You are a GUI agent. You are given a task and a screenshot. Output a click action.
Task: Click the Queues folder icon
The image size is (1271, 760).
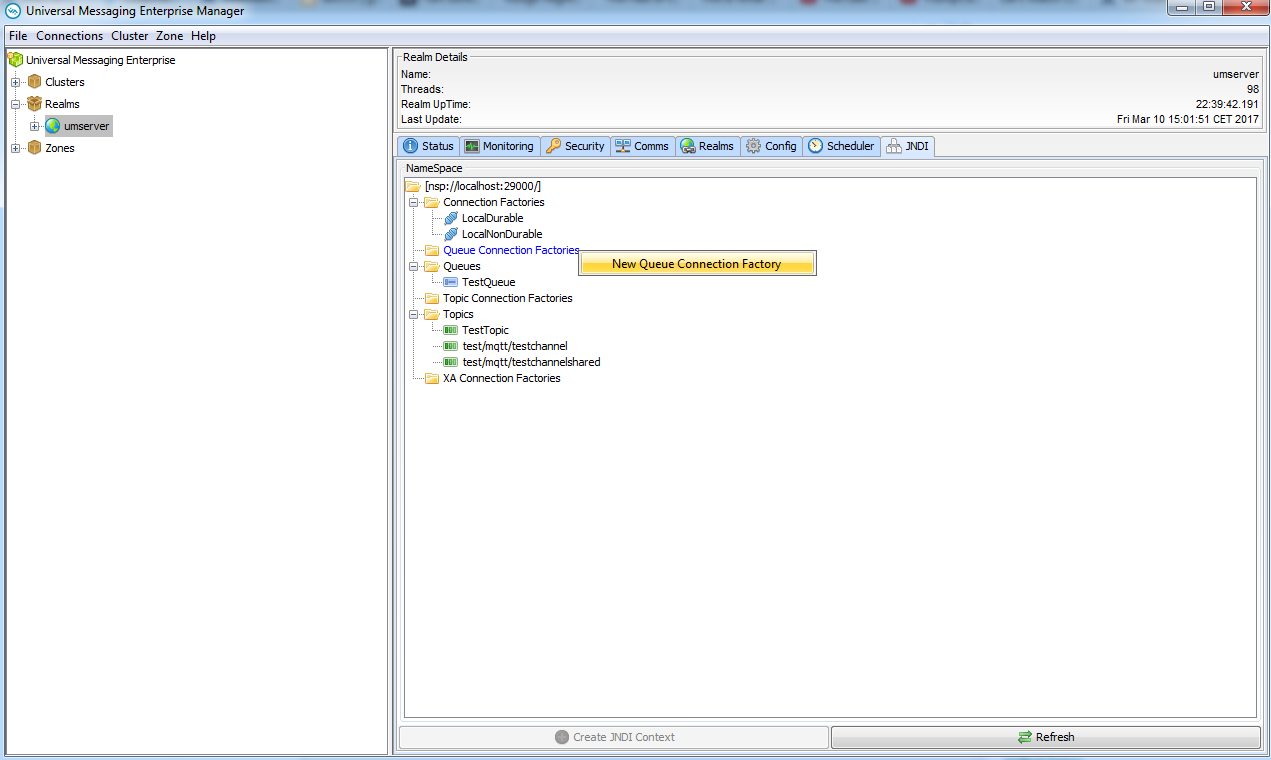(432, 266)
